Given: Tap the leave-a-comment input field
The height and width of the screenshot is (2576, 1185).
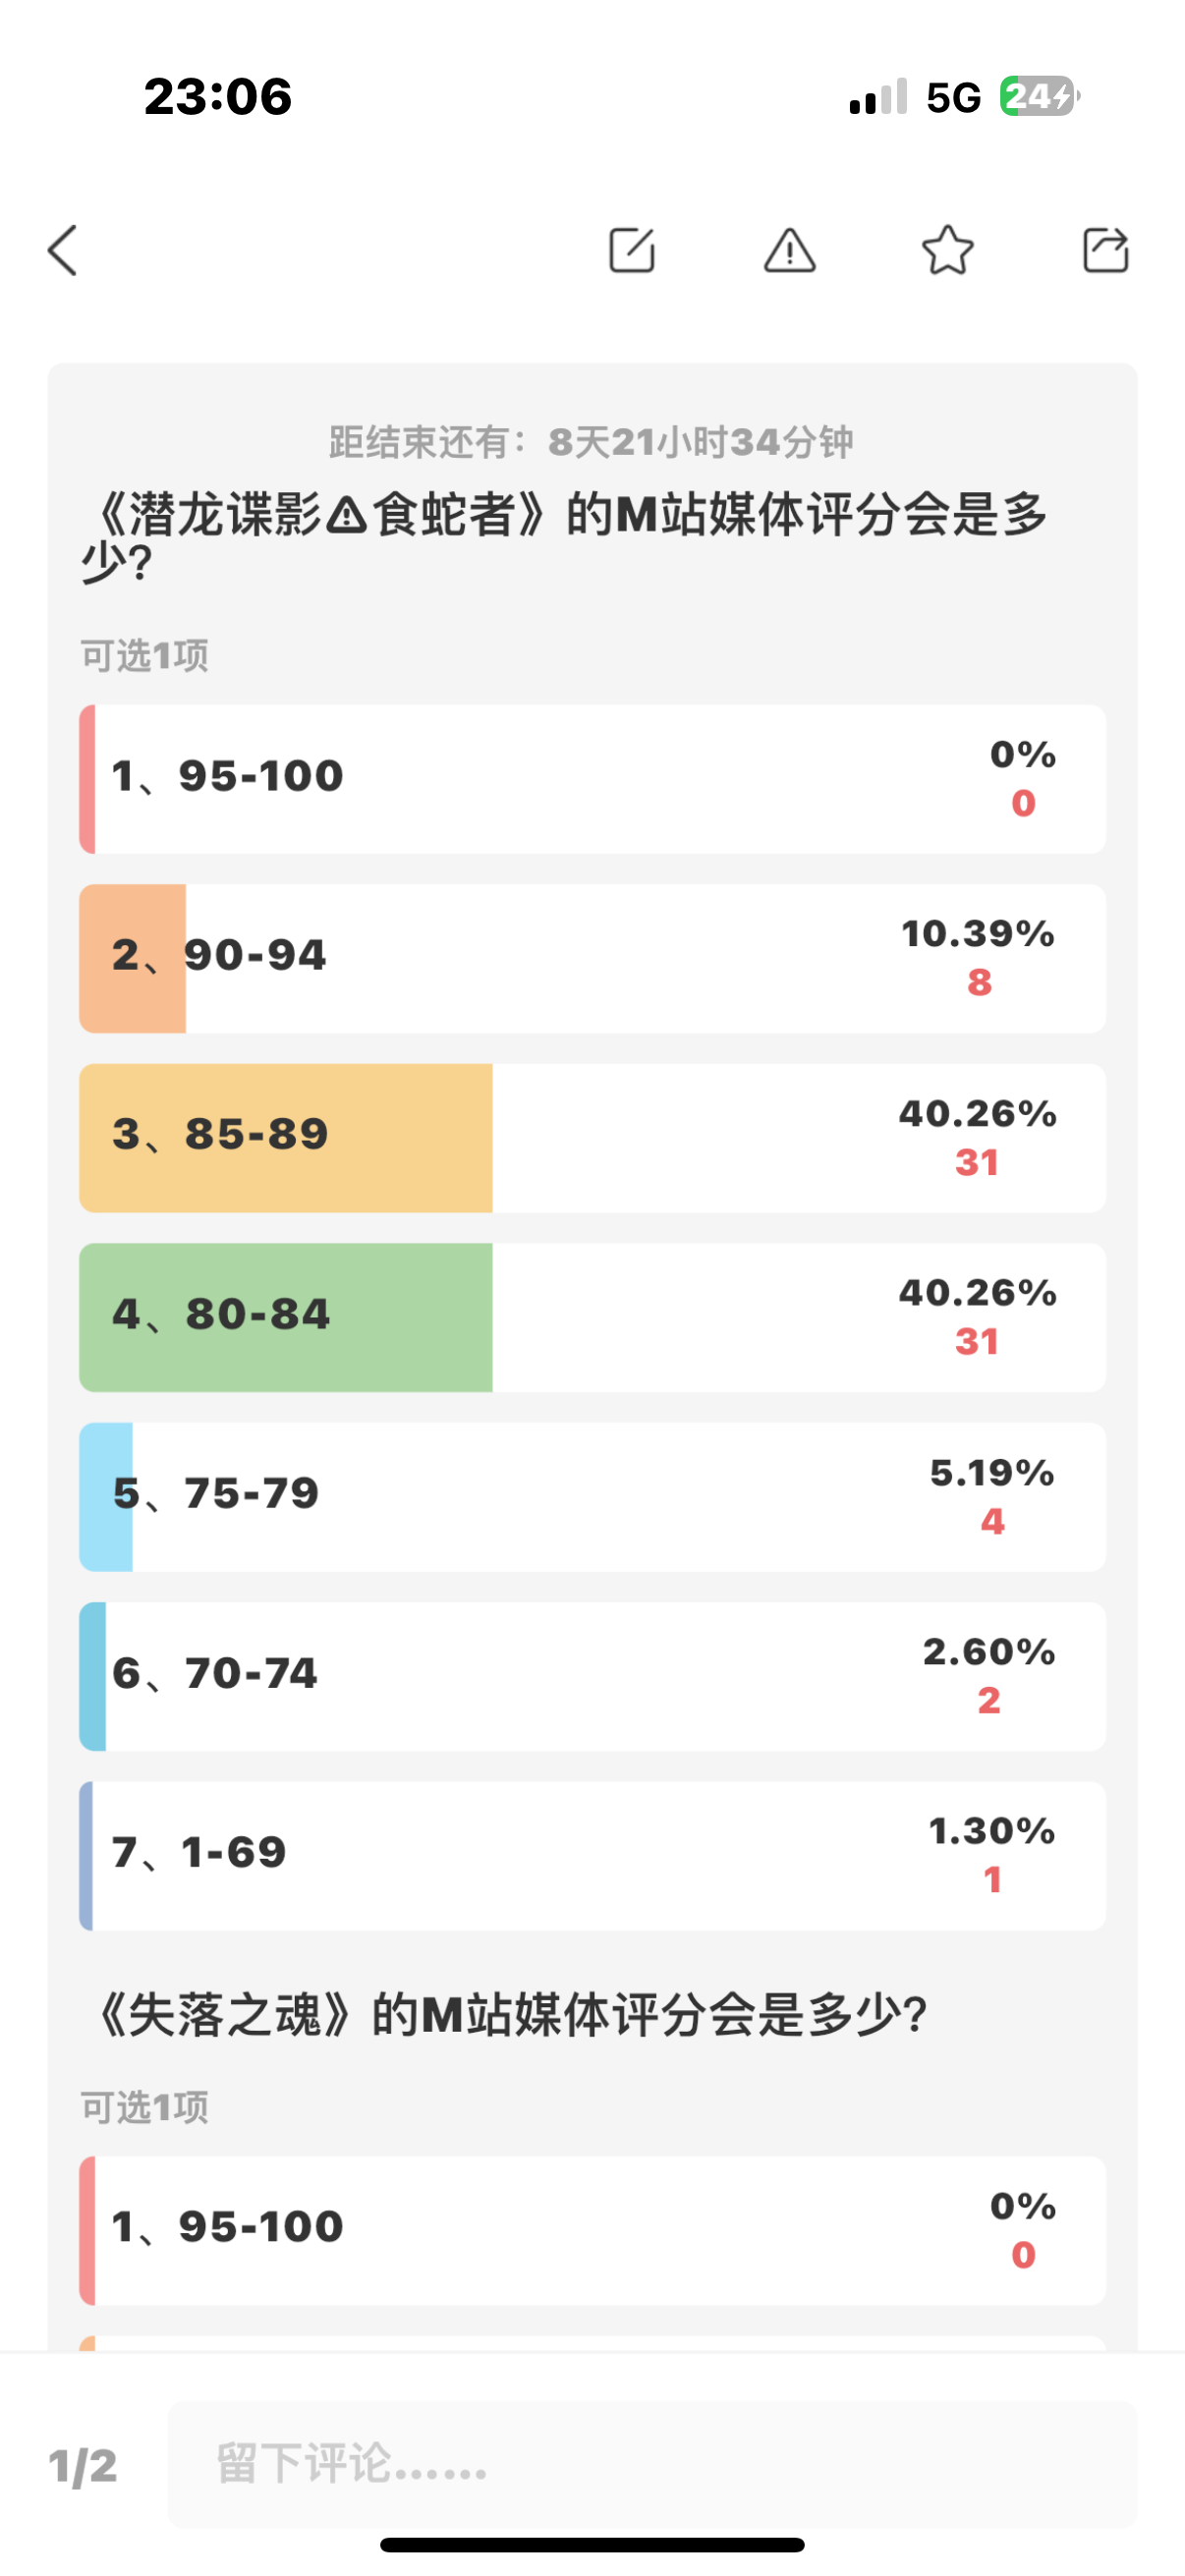Looking at the screenshot, I should 652,2465.
